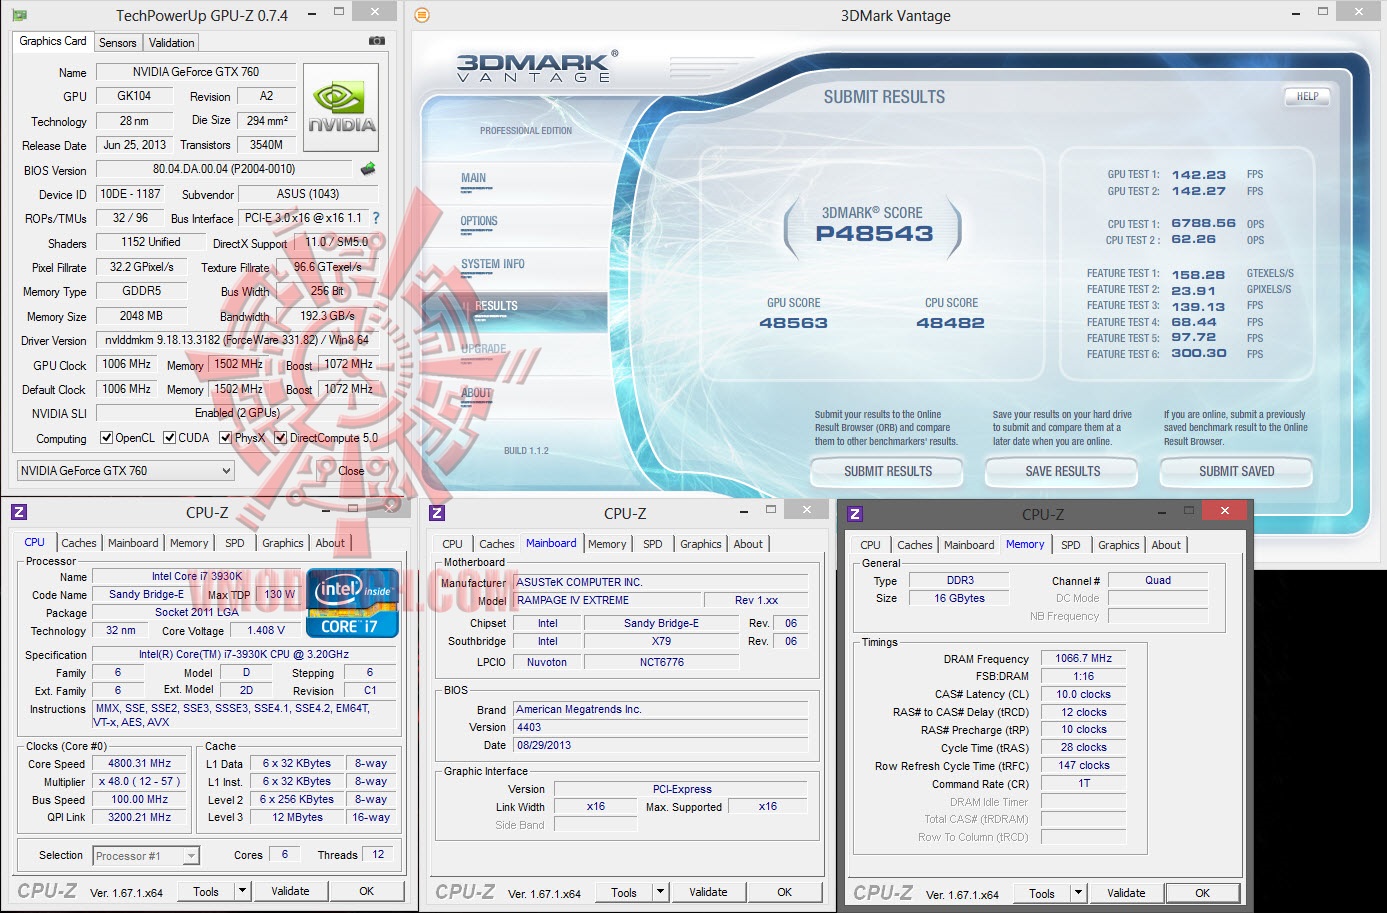The image size is (1387, 913).
Task: Click the Z icon of the CPU-Z CPU-tab window
Action: click(19, 512)
